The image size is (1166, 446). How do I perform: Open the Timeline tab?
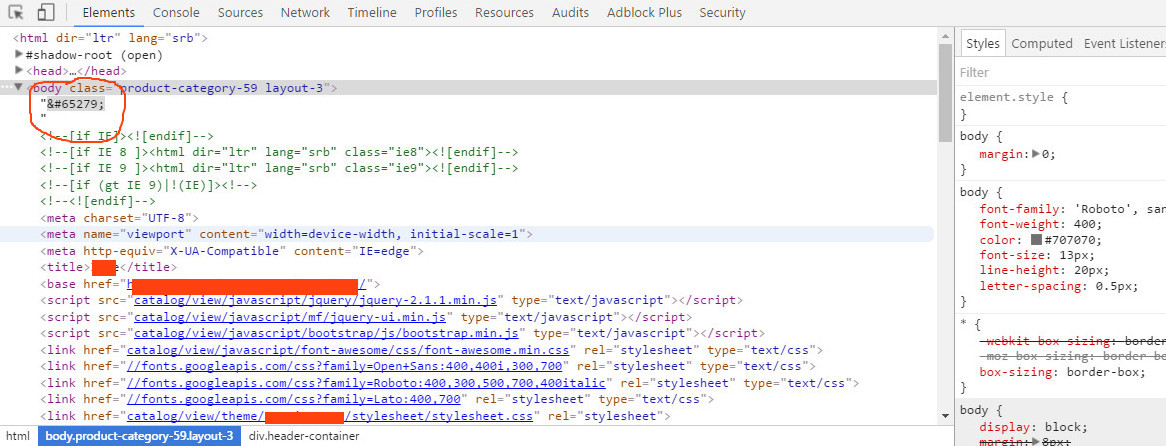[x=372, y=13]
